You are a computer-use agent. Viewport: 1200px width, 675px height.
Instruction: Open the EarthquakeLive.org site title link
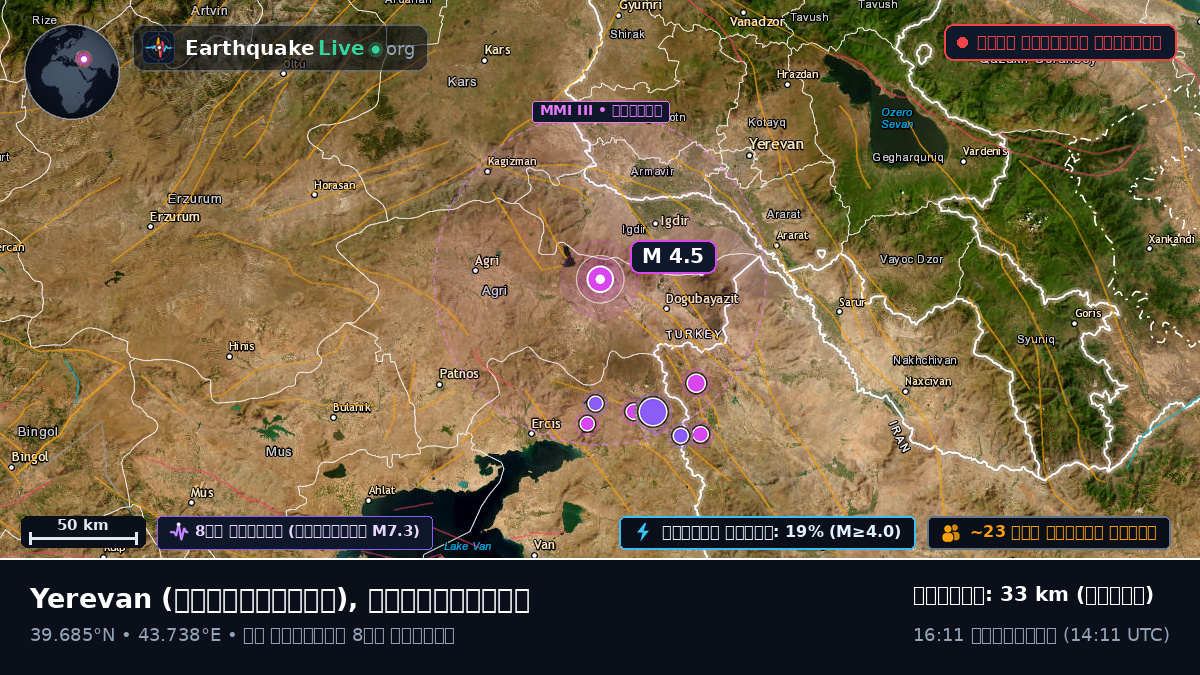(300, 48)
